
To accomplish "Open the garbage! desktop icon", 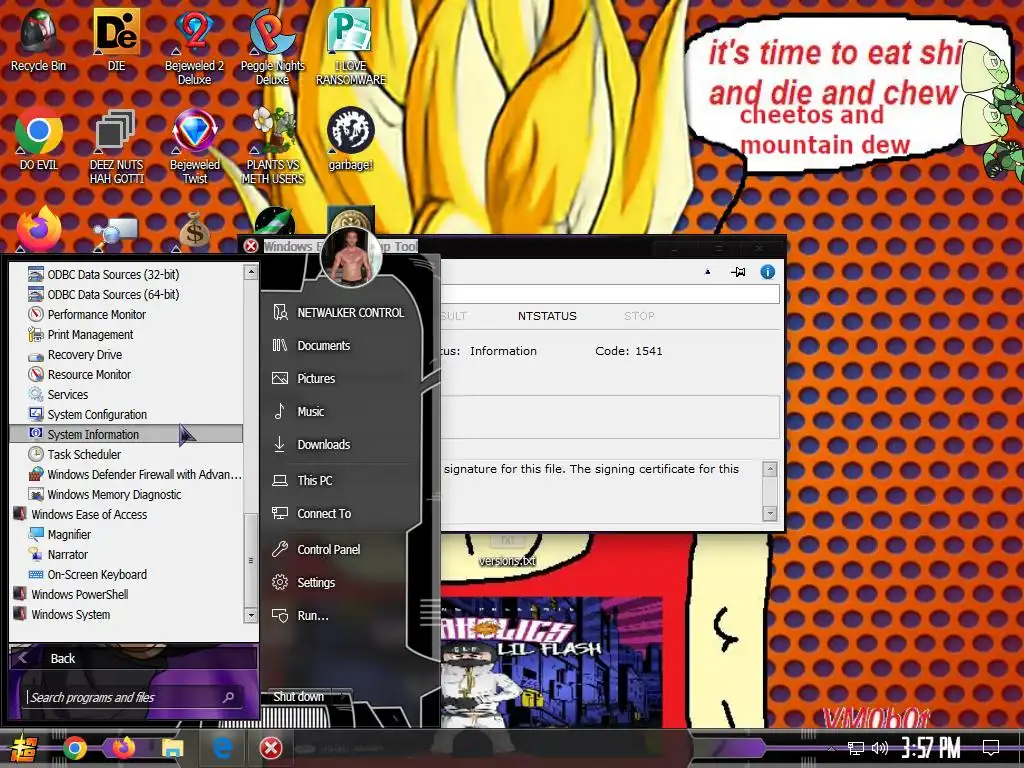I will [x=351, y=138].
